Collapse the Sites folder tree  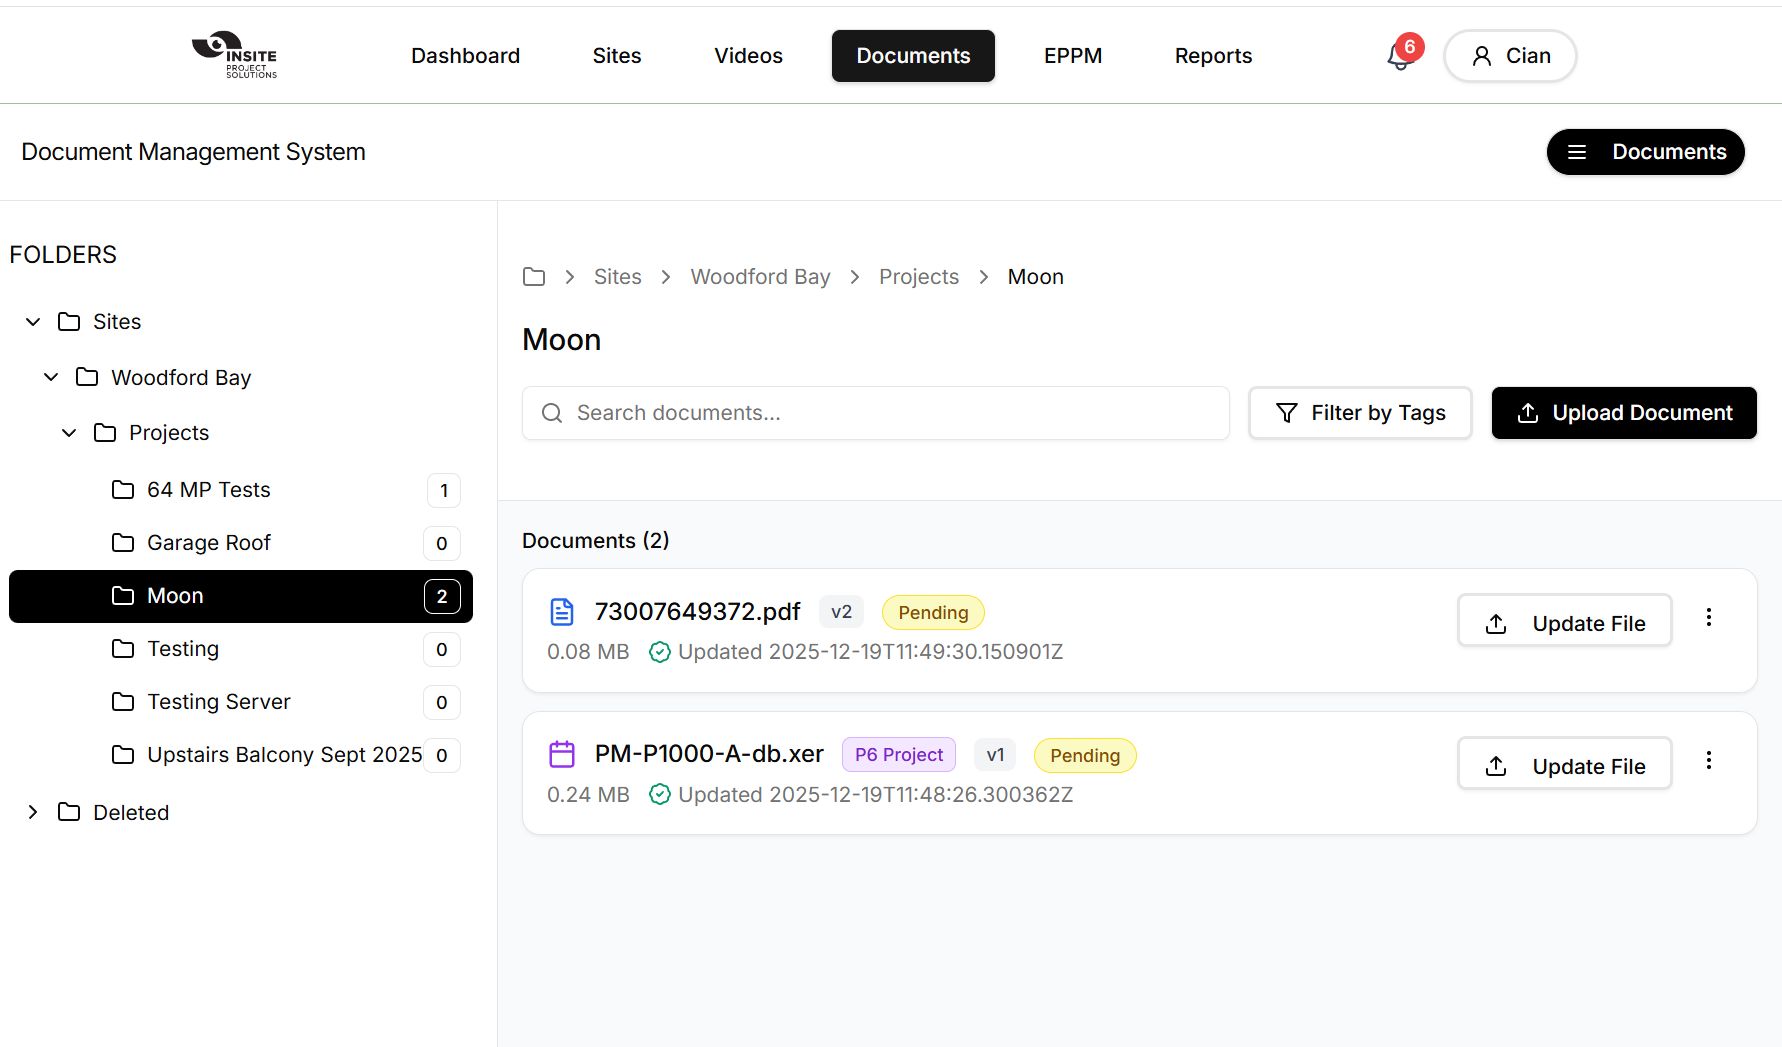33,322
